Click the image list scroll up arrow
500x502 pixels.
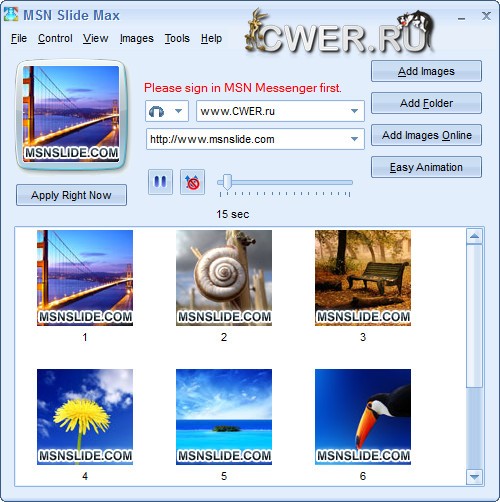click(x=474, y=236)
